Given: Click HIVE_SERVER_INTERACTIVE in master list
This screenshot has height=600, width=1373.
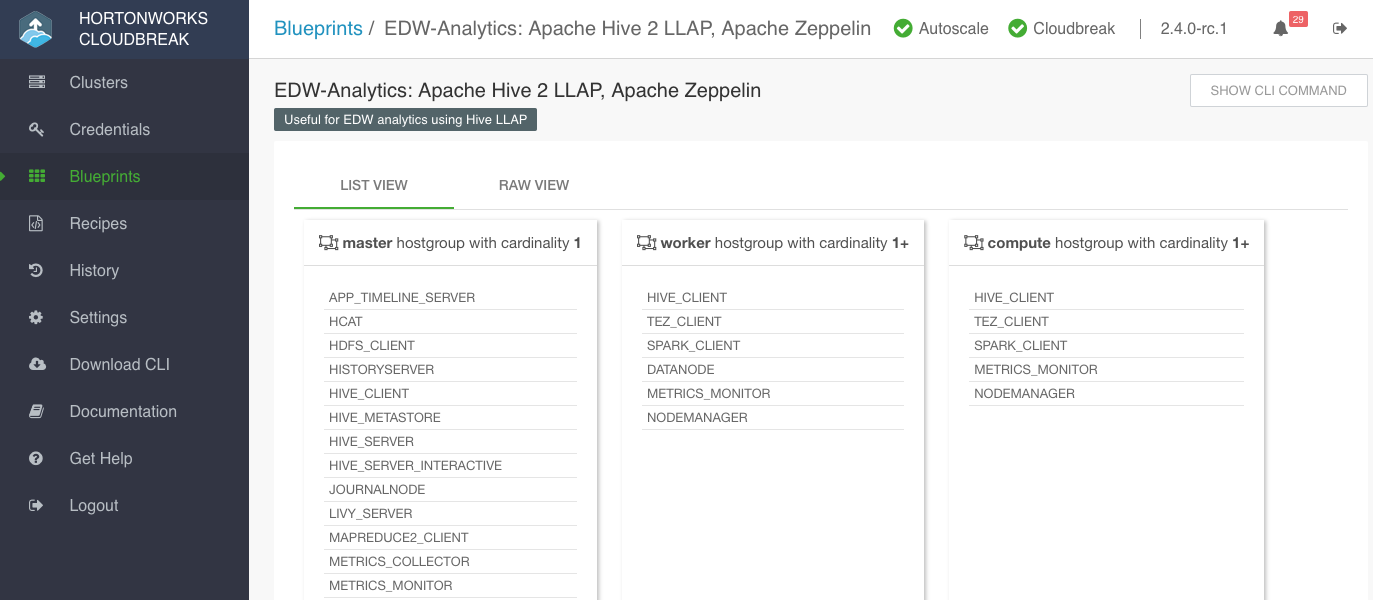Looking at the screenshot, I should pos(415,465).
